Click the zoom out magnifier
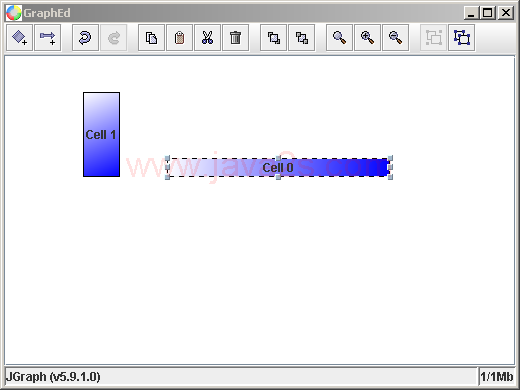Screen dimensions: 520x390 point(395,38)
